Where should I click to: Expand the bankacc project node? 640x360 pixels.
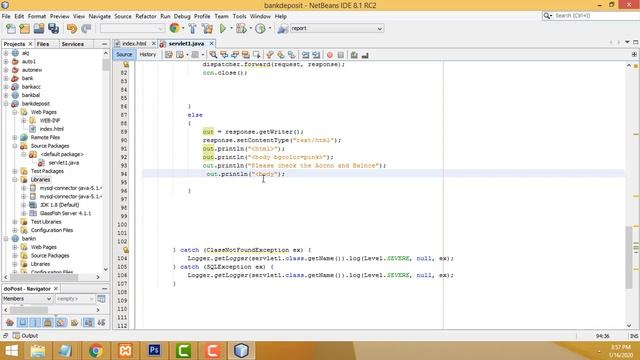(x=6, y=87)
